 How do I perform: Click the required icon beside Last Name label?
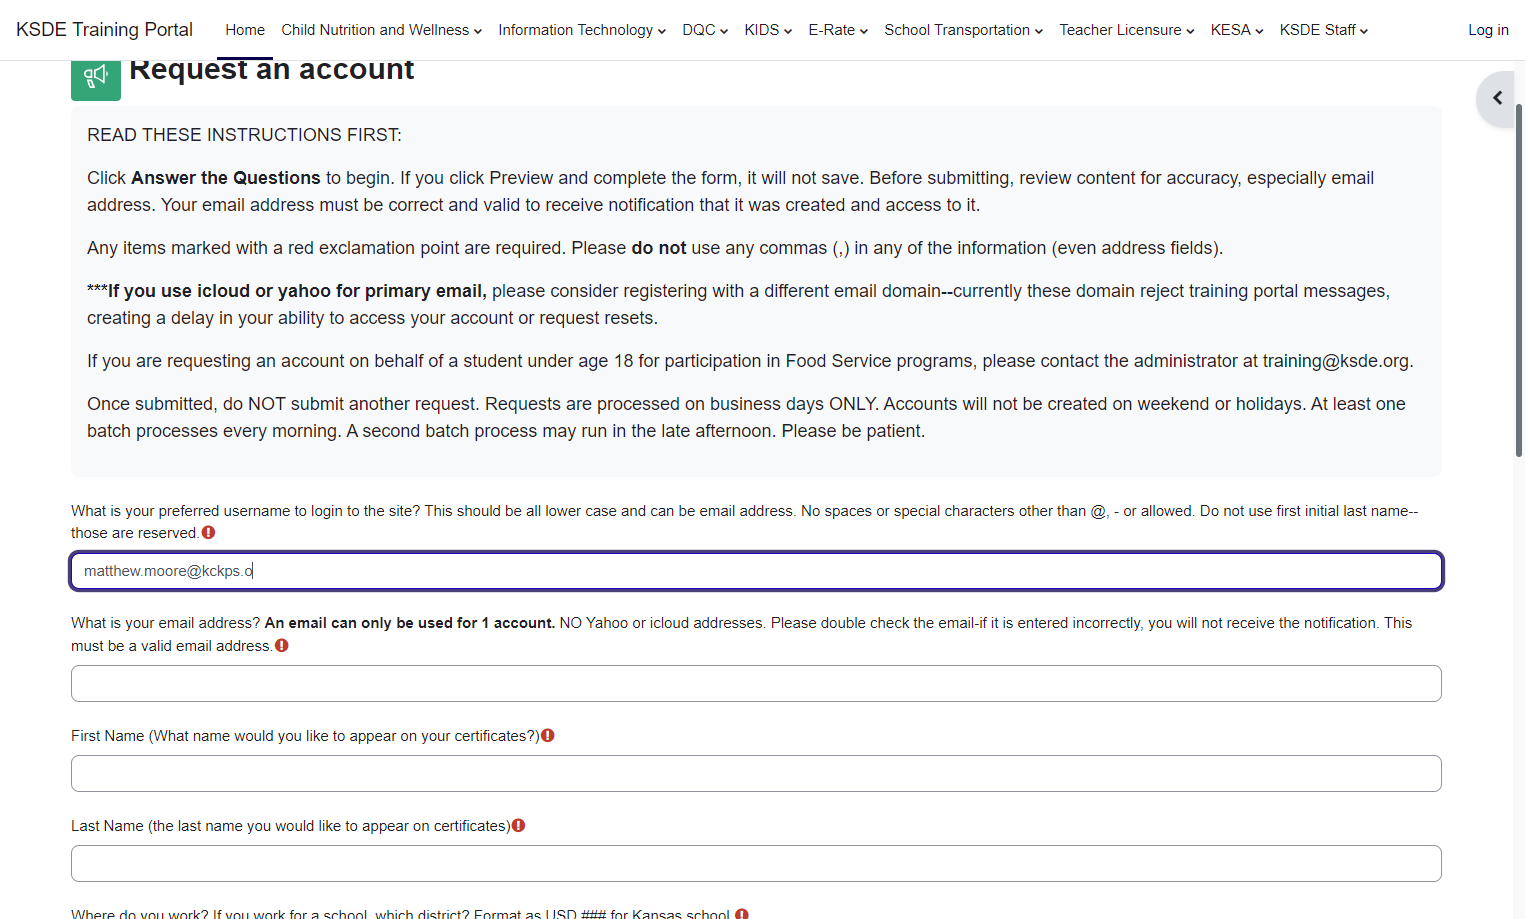coord(518,826)
